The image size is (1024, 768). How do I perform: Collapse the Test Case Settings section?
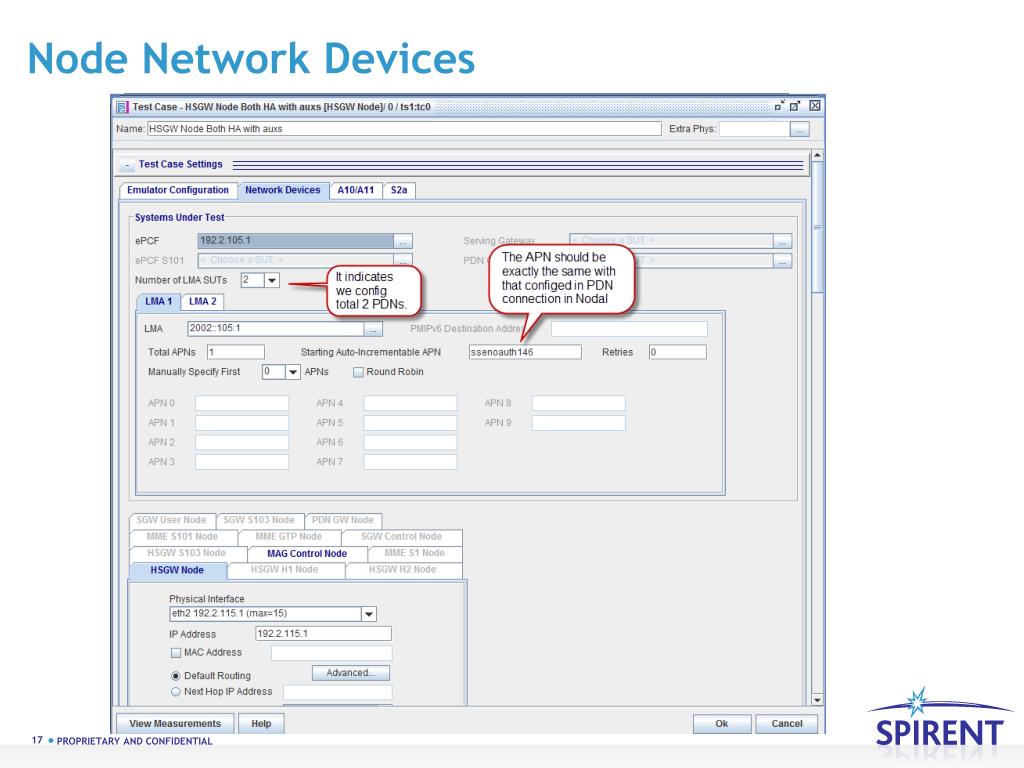[x=127, y=165]
